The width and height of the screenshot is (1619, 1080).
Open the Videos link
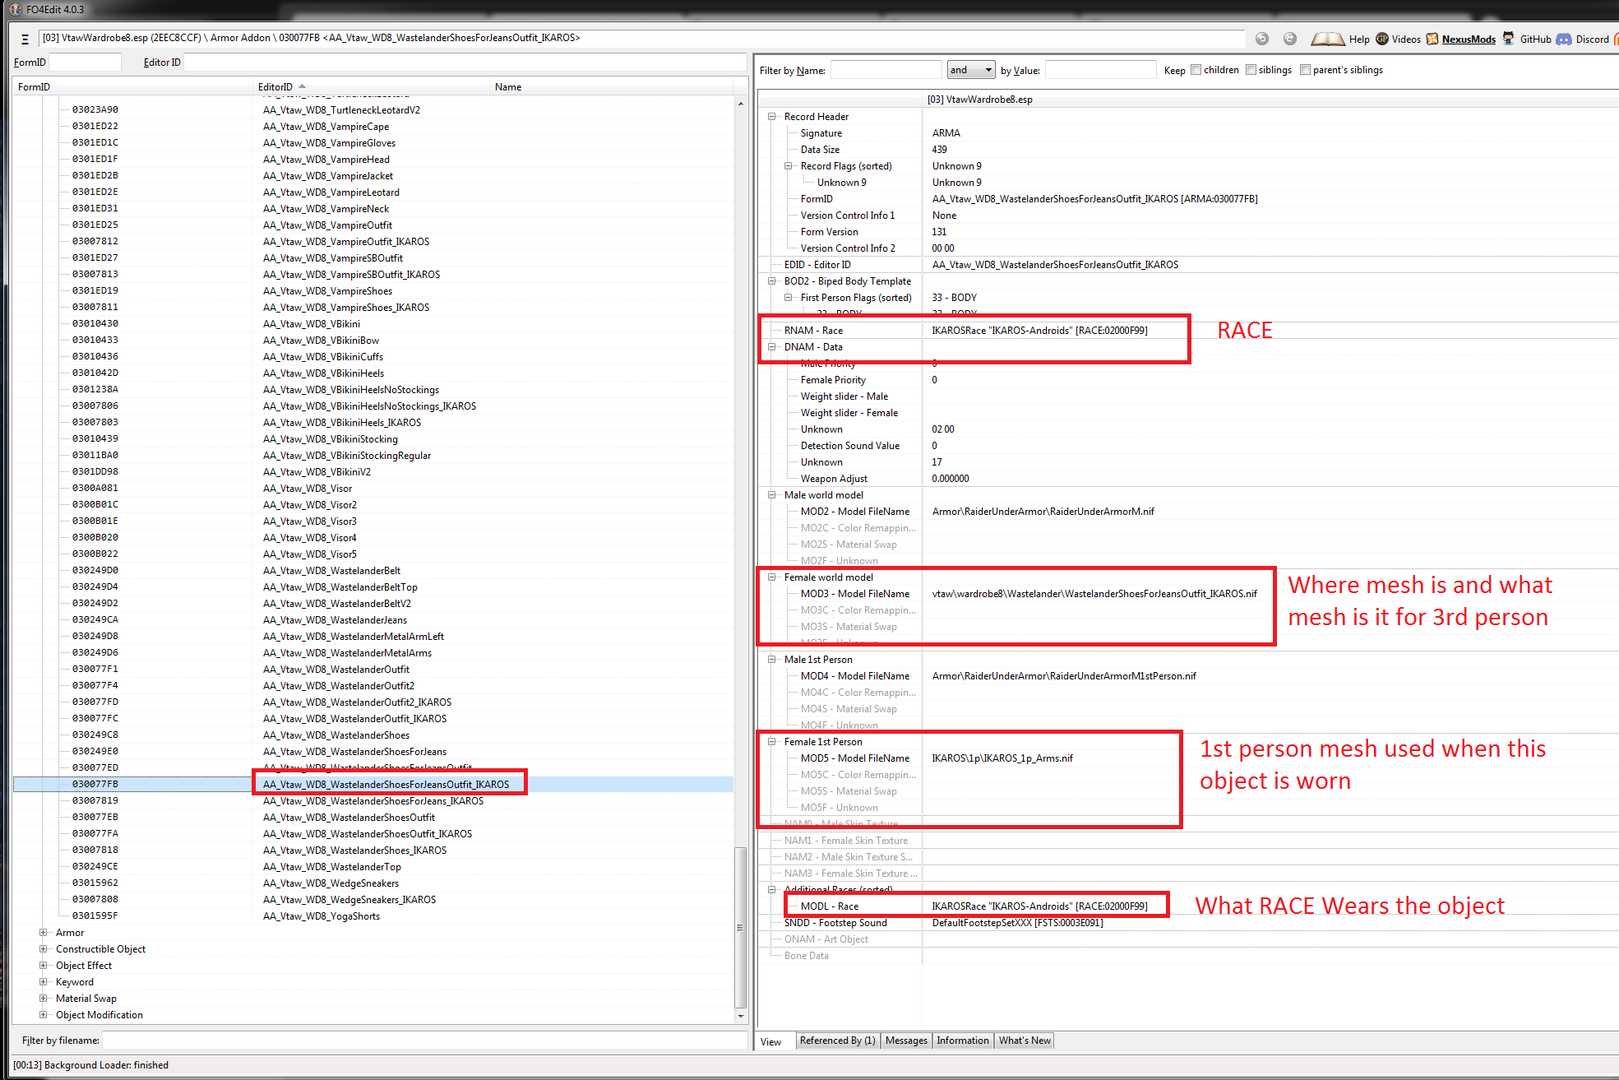pos(1406,40)
